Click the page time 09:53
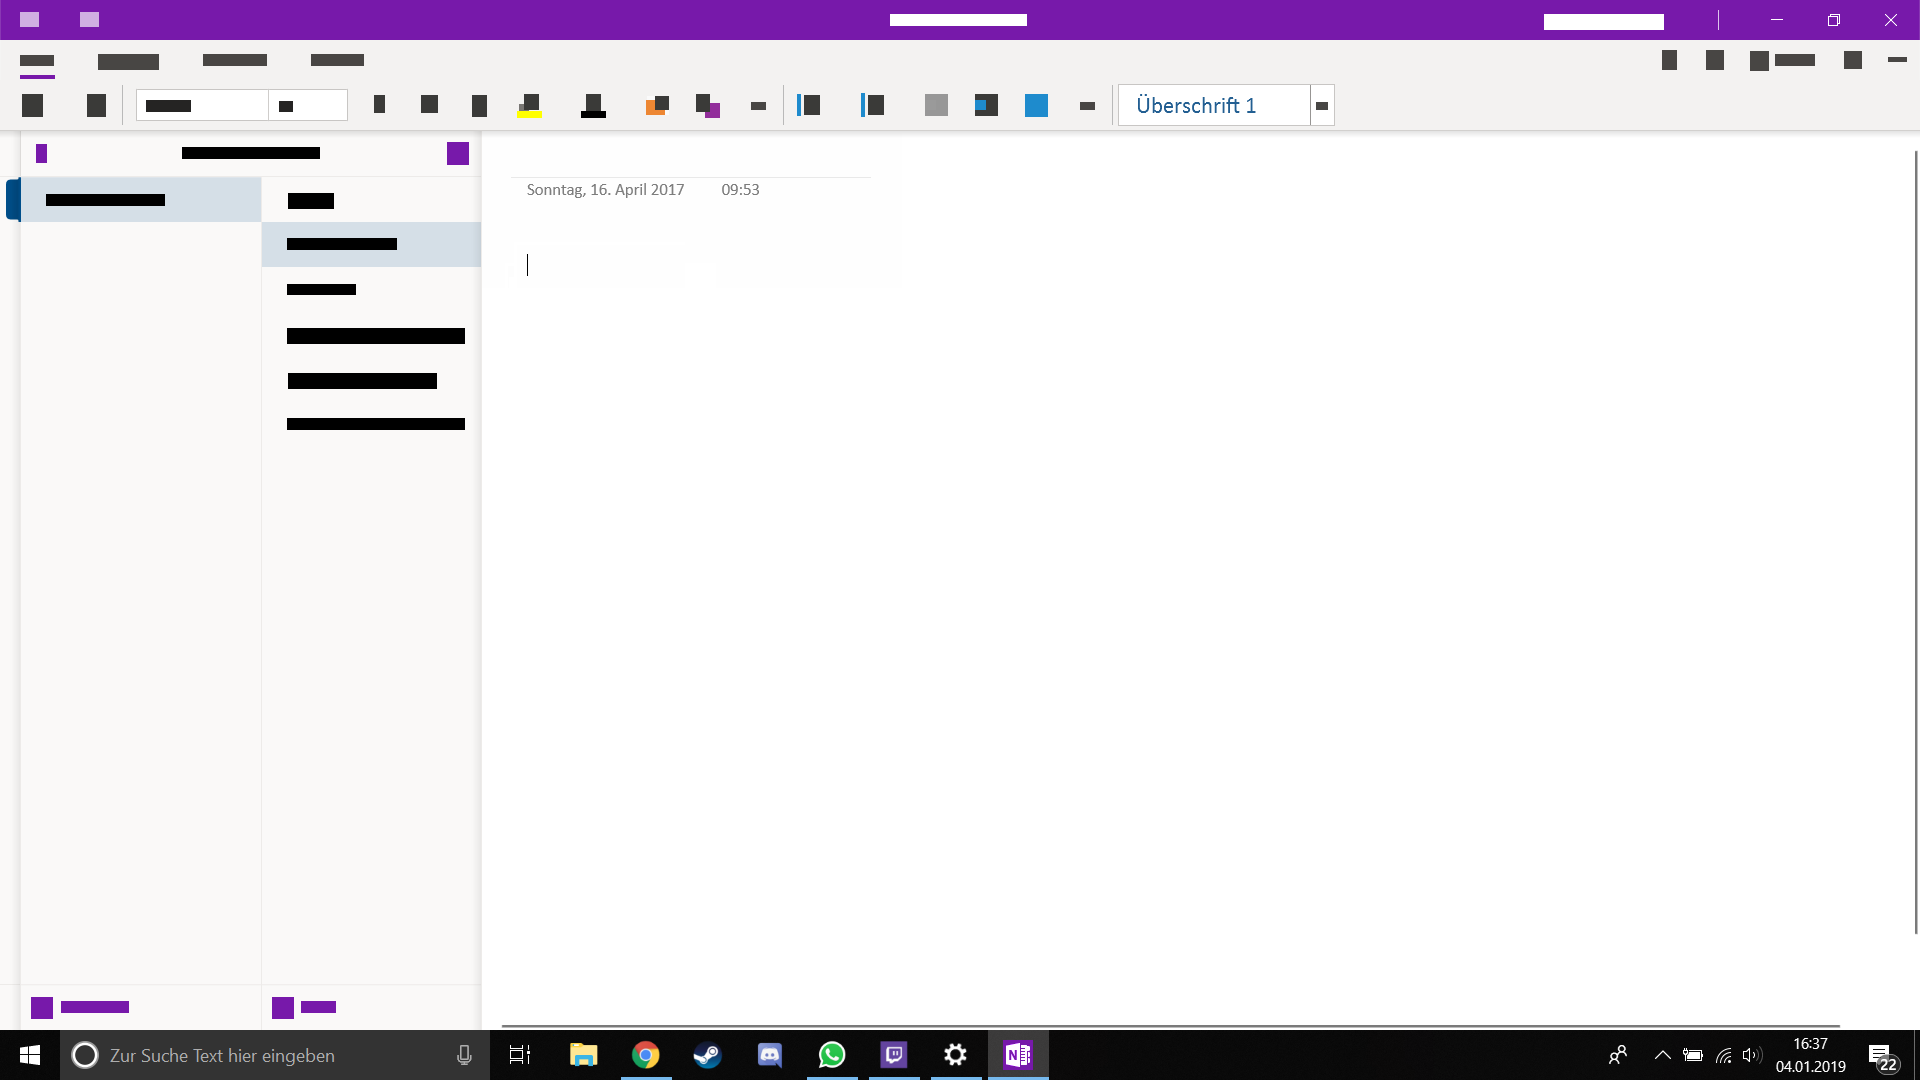Image resolution: width=1920 pixels, height=1080 pixels. [x=740, y=190]
